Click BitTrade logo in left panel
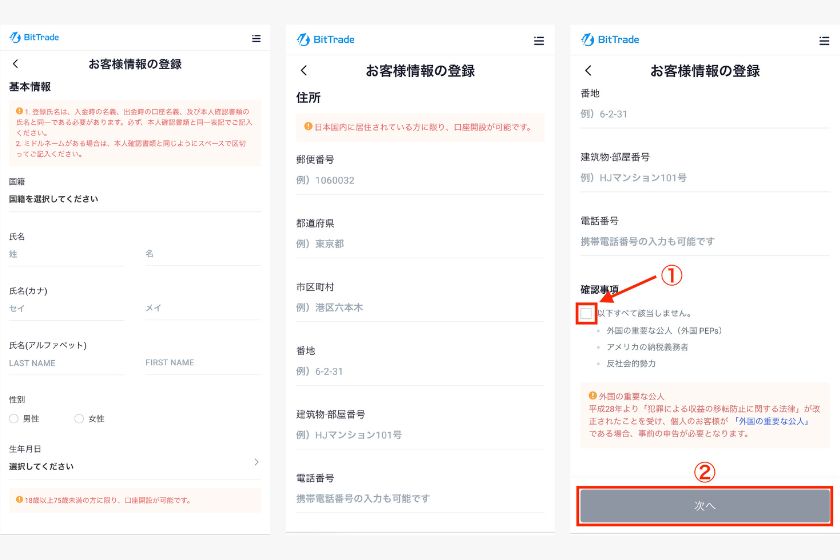This screenshot has width=840, height=560. point(34,37)
